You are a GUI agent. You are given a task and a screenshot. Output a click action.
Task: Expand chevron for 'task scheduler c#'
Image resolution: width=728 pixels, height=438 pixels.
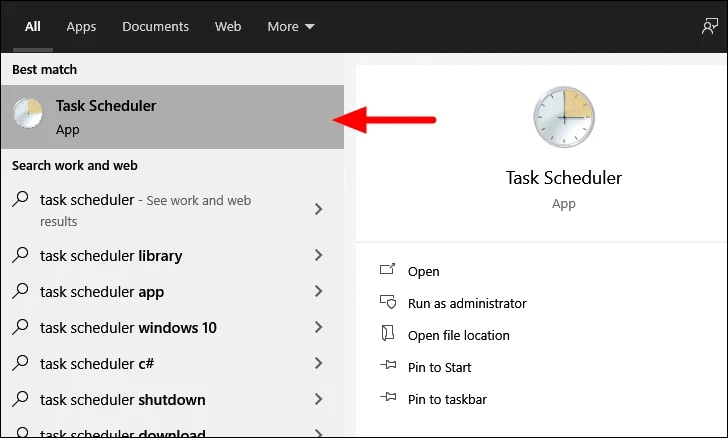[x=318, y=363]
